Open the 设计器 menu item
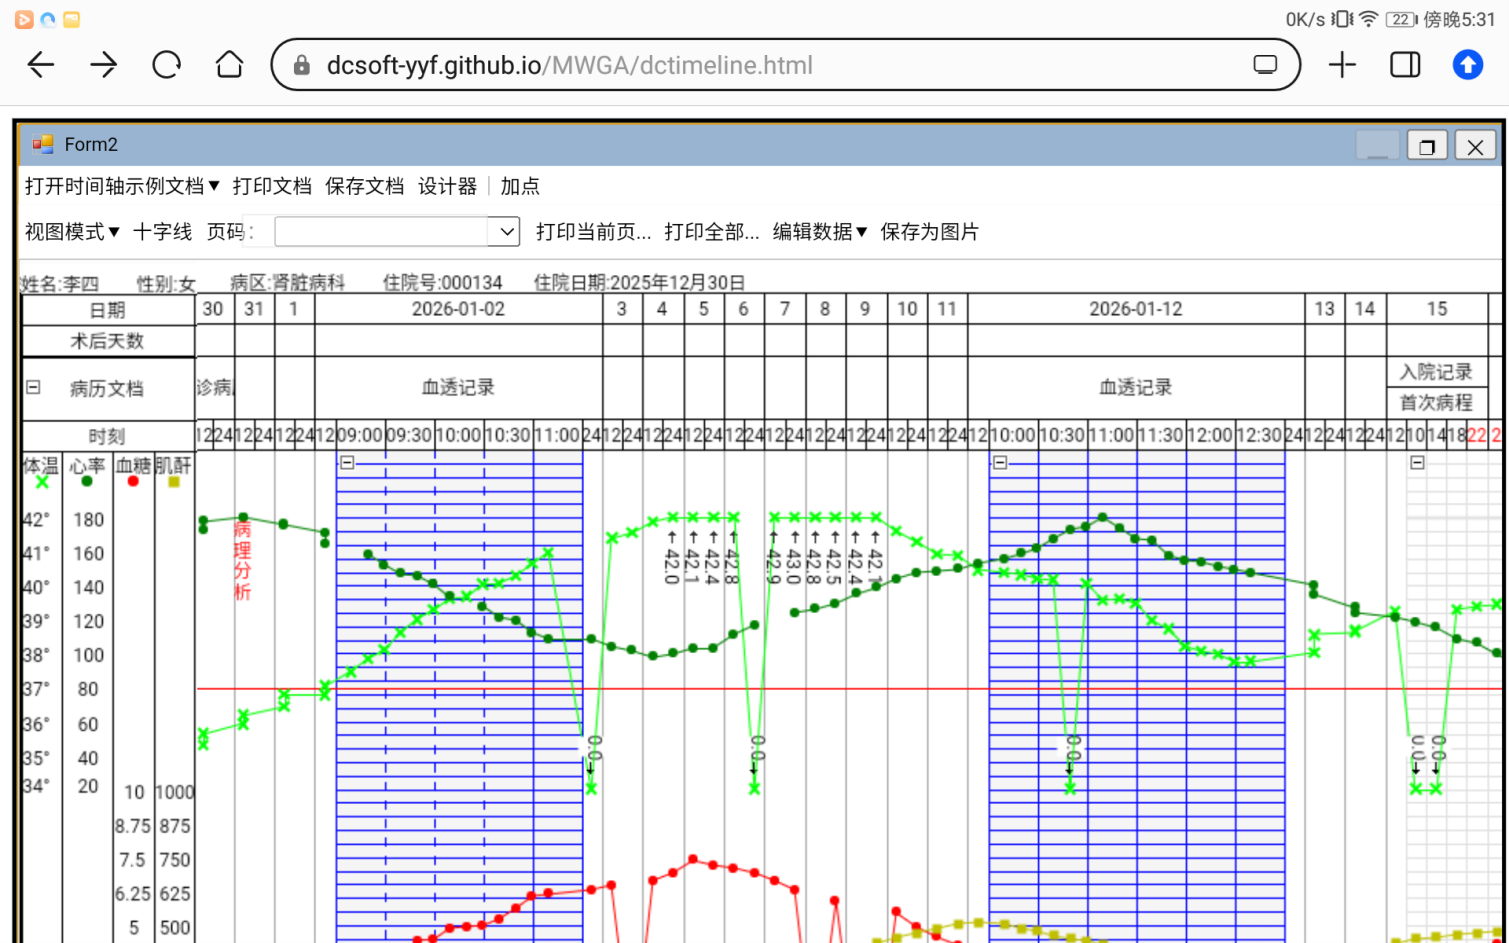The image size is (1509, 943). point(447,186)
